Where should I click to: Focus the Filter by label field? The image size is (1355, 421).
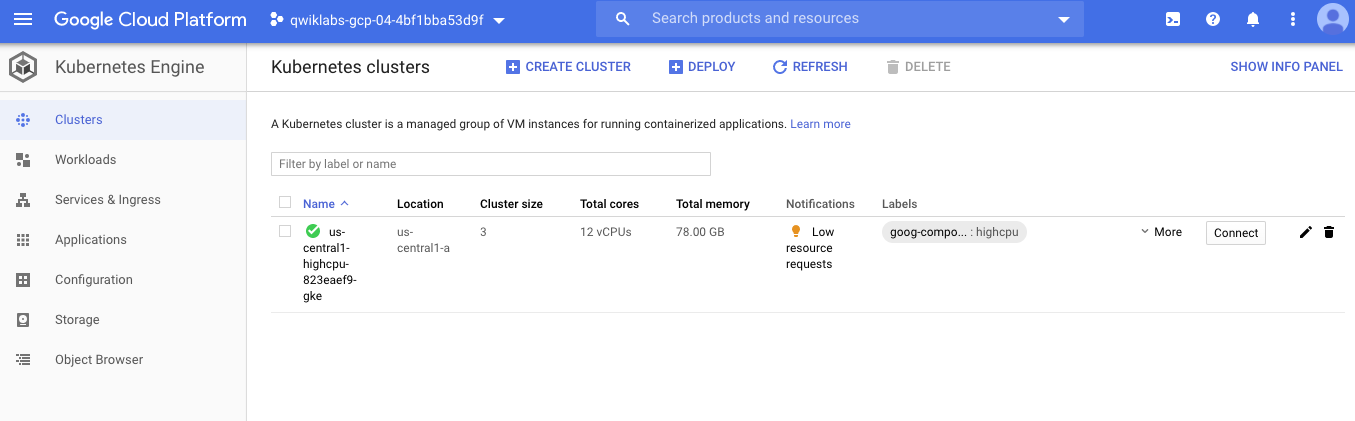[491, 164]
